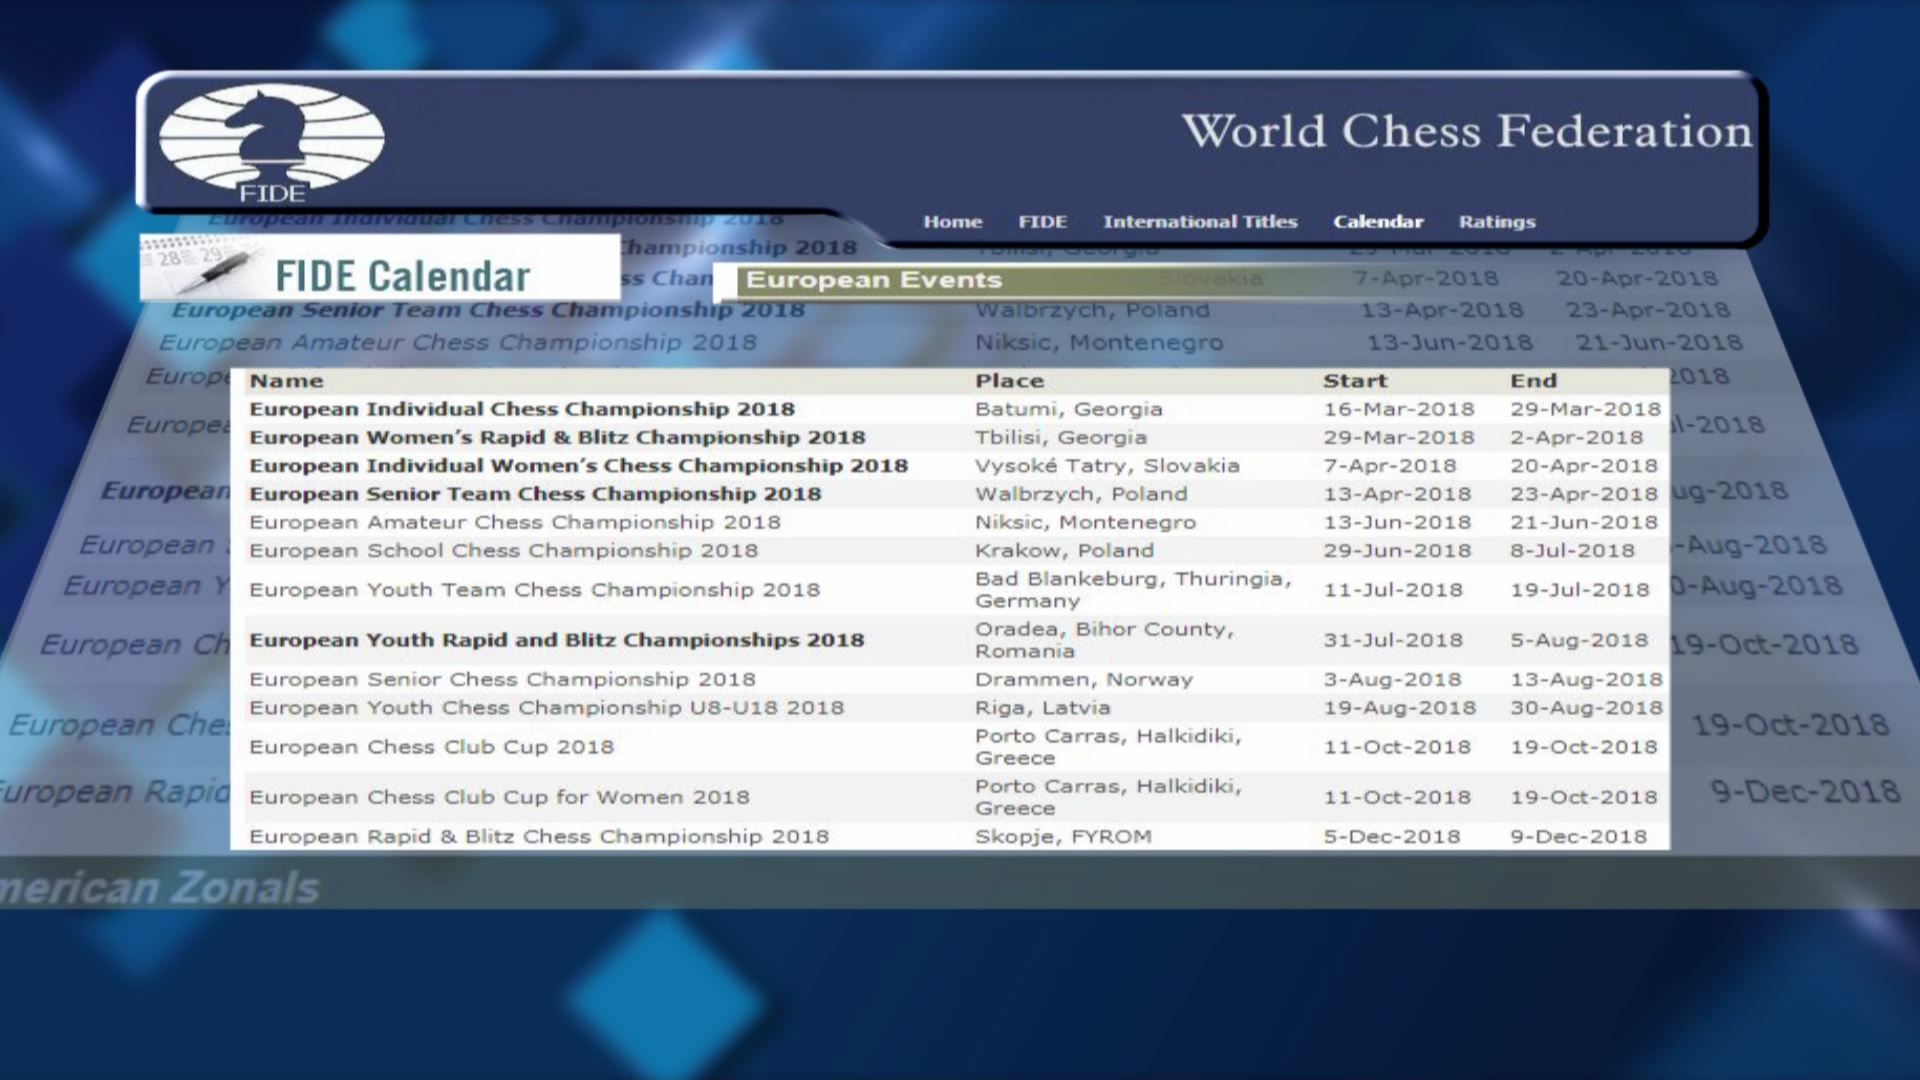The image size is (1920, 1080).
Task: Open European Youth Team Chess Championship 2018
Action: click(534, 590)
